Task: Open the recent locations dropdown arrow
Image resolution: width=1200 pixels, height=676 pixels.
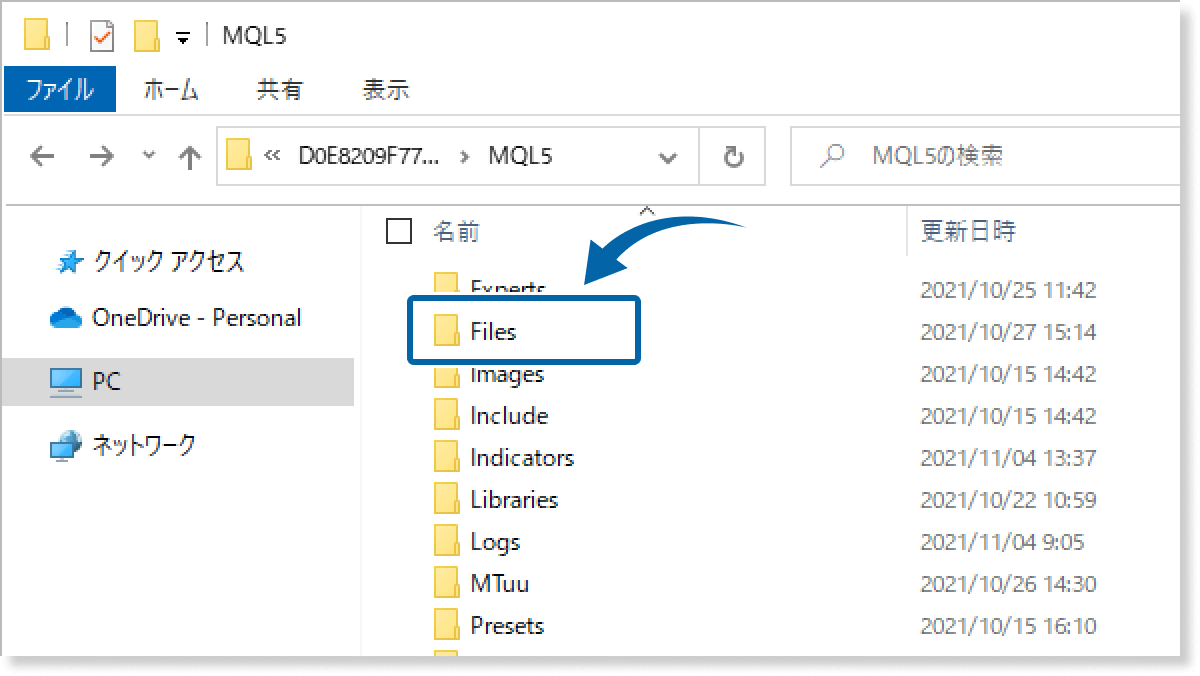Action: tap(149, 155)
